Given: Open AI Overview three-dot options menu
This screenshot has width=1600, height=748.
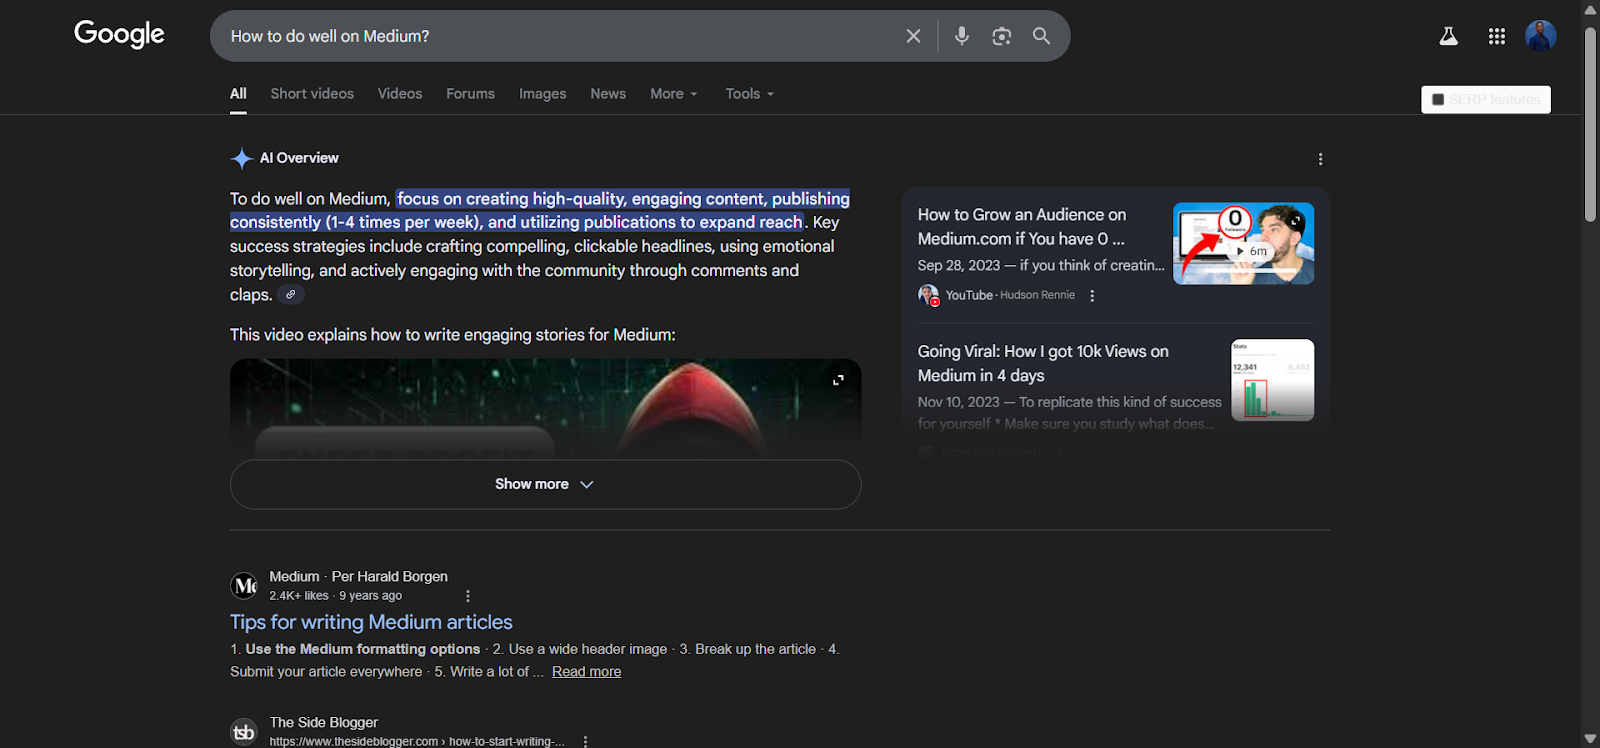Looking at the screenshot, I should pyautogui.click(x=1320, y=159).
